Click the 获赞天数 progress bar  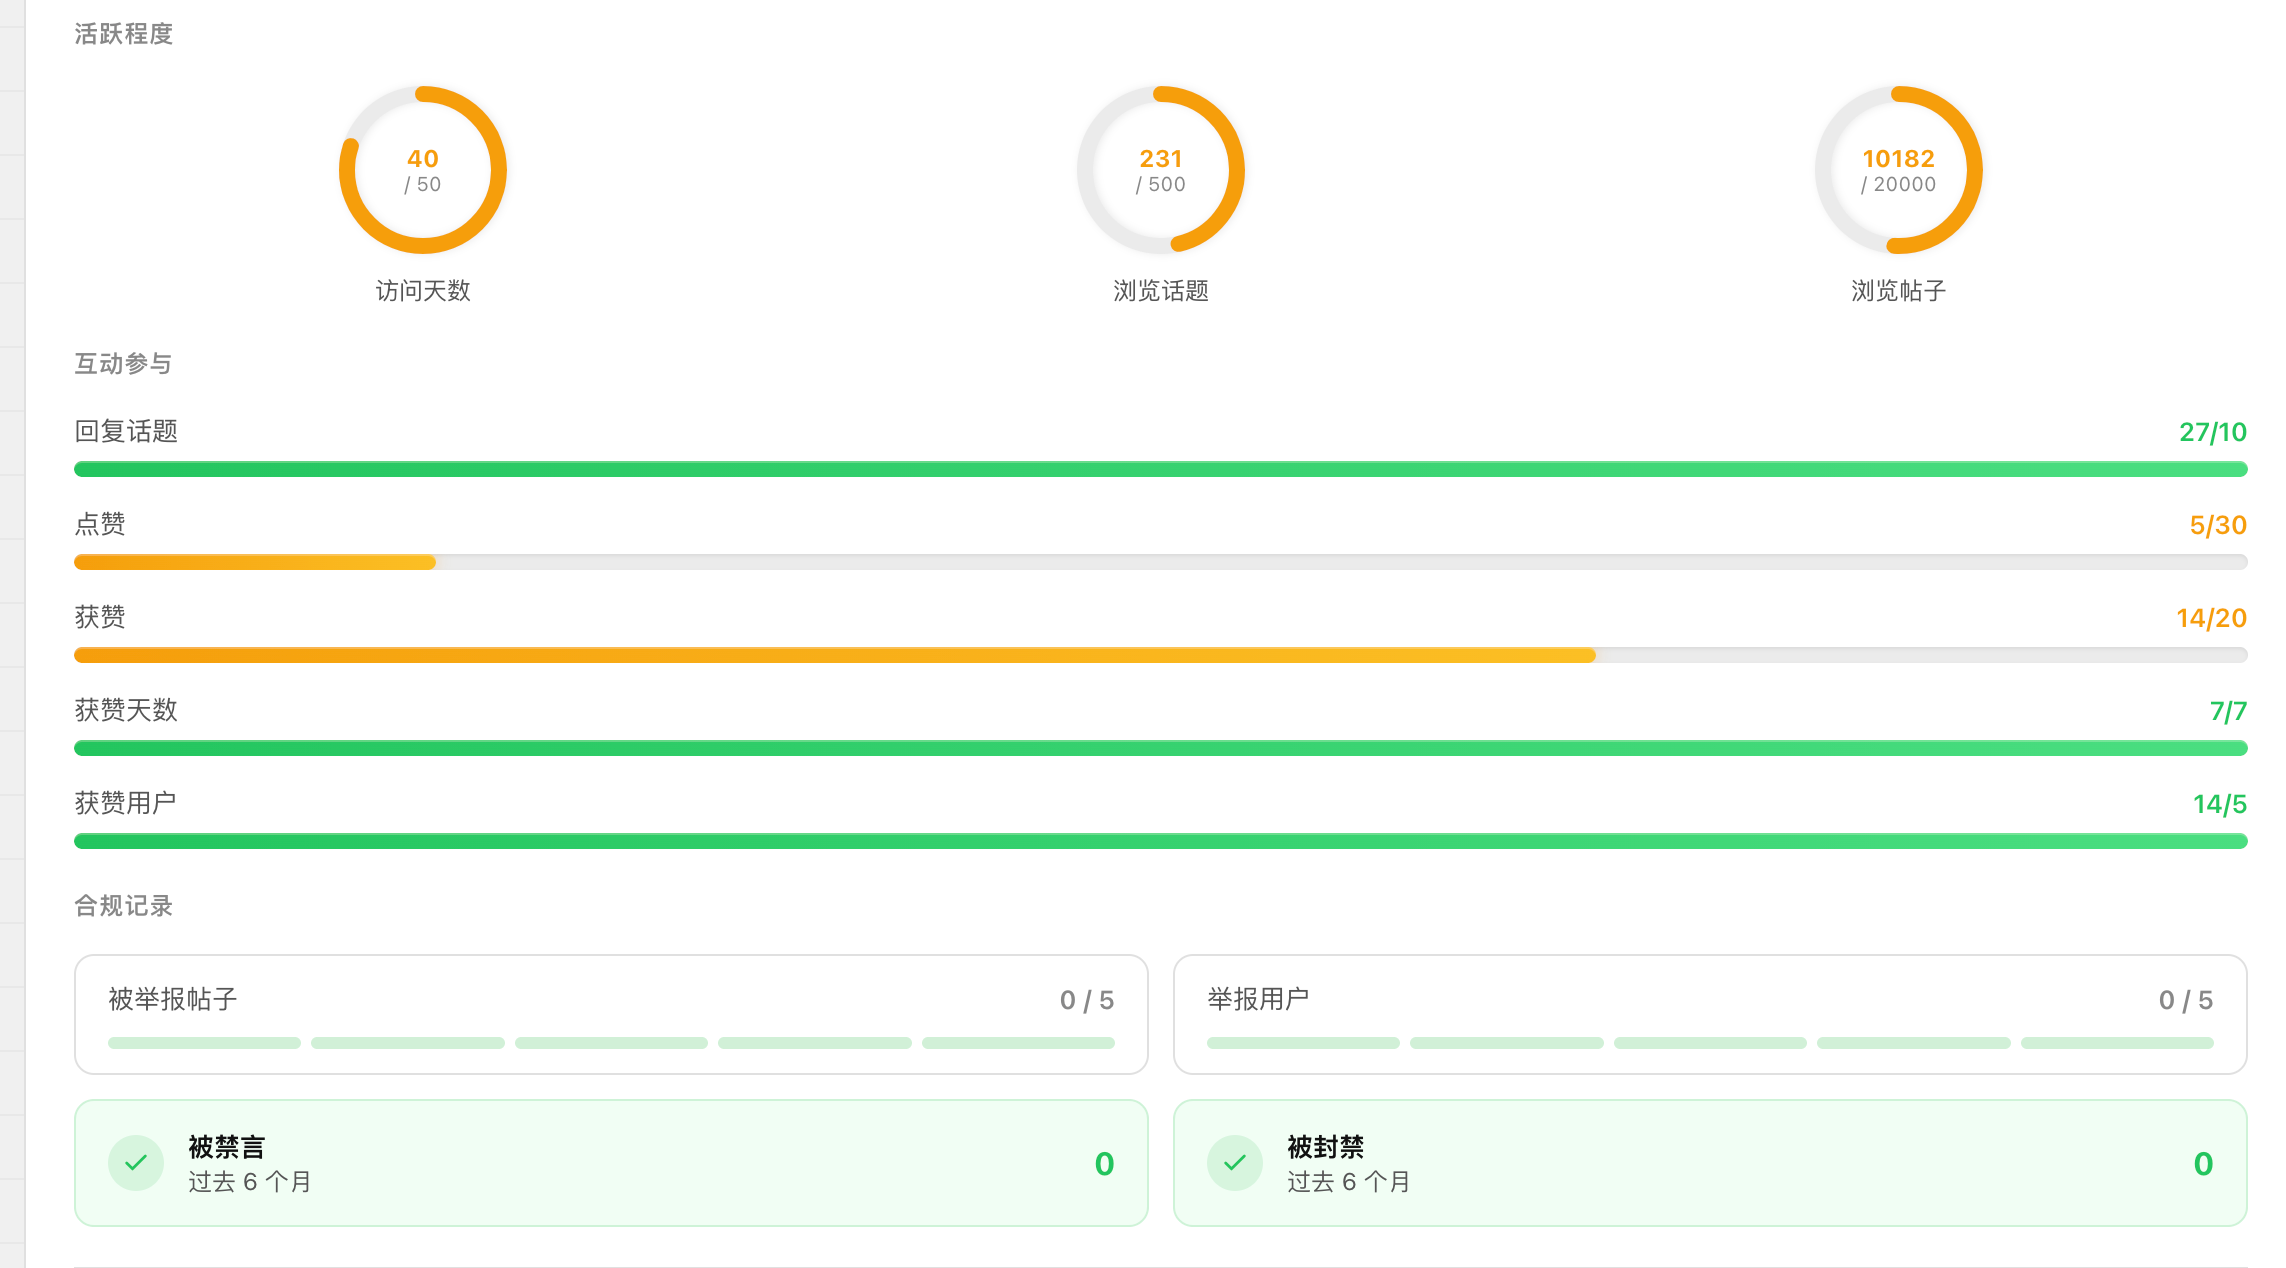(1161, 748)
